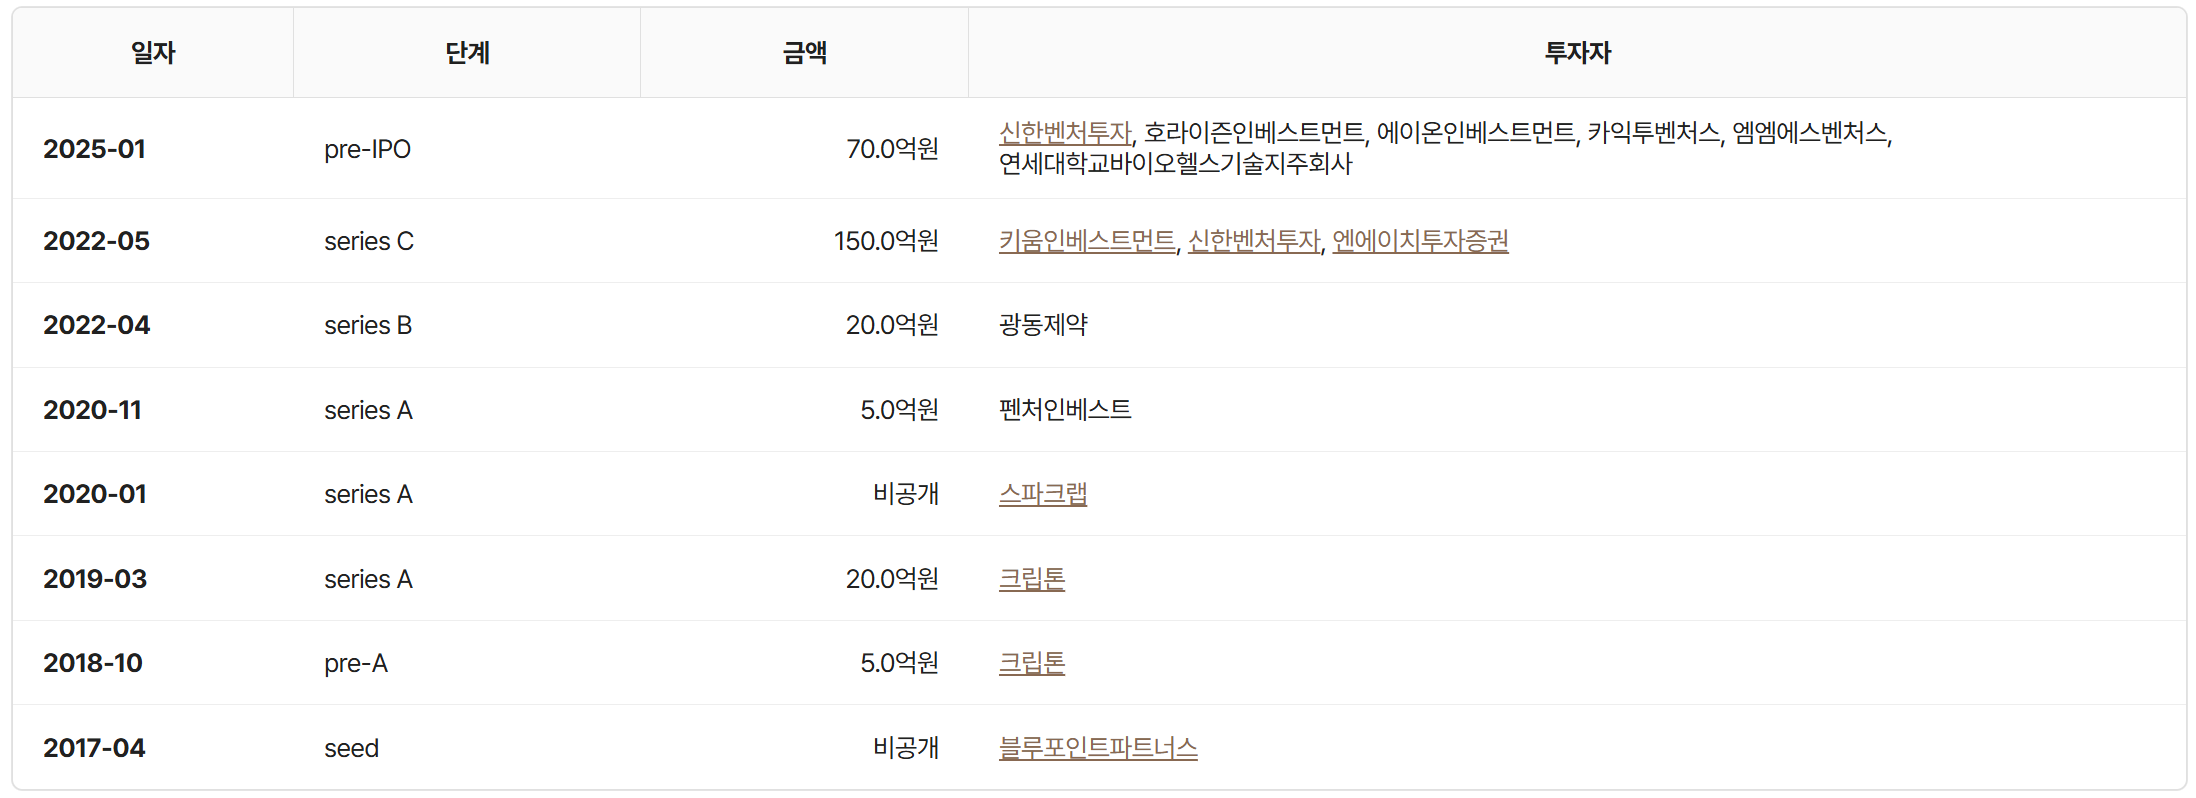This screenshot has height=798, width=2196.
Task: Open the 블루포인트파트너스 investor link
Action: coord(1097,748)
